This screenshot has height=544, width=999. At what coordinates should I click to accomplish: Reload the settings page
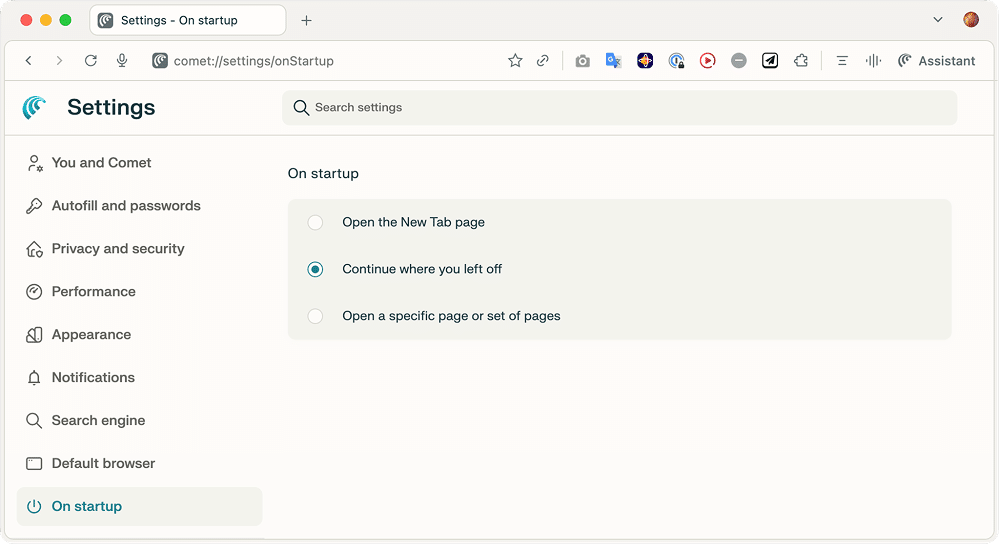click(90, 61)
